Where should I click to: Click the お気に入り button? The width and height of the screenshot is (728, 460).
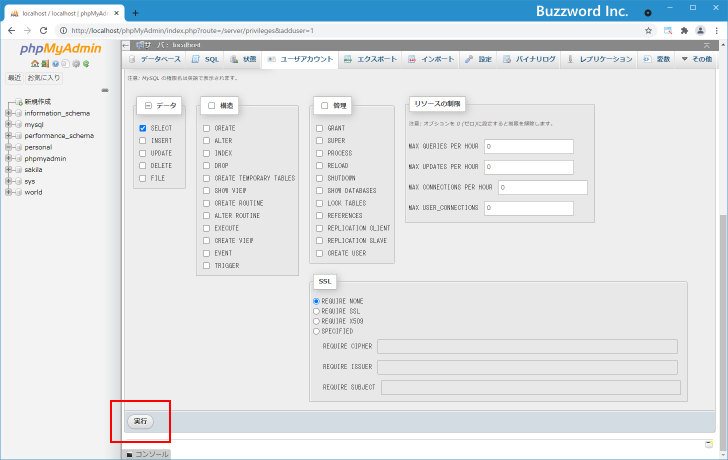point(44,78)
